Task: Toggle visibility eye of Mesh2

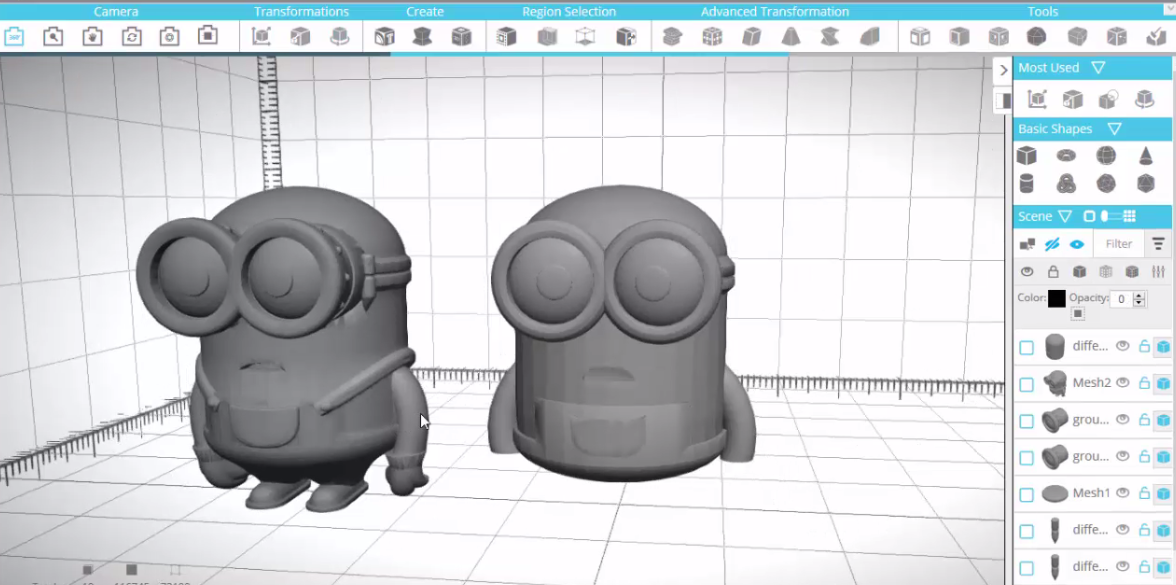Action: [x=1123, y=382]
